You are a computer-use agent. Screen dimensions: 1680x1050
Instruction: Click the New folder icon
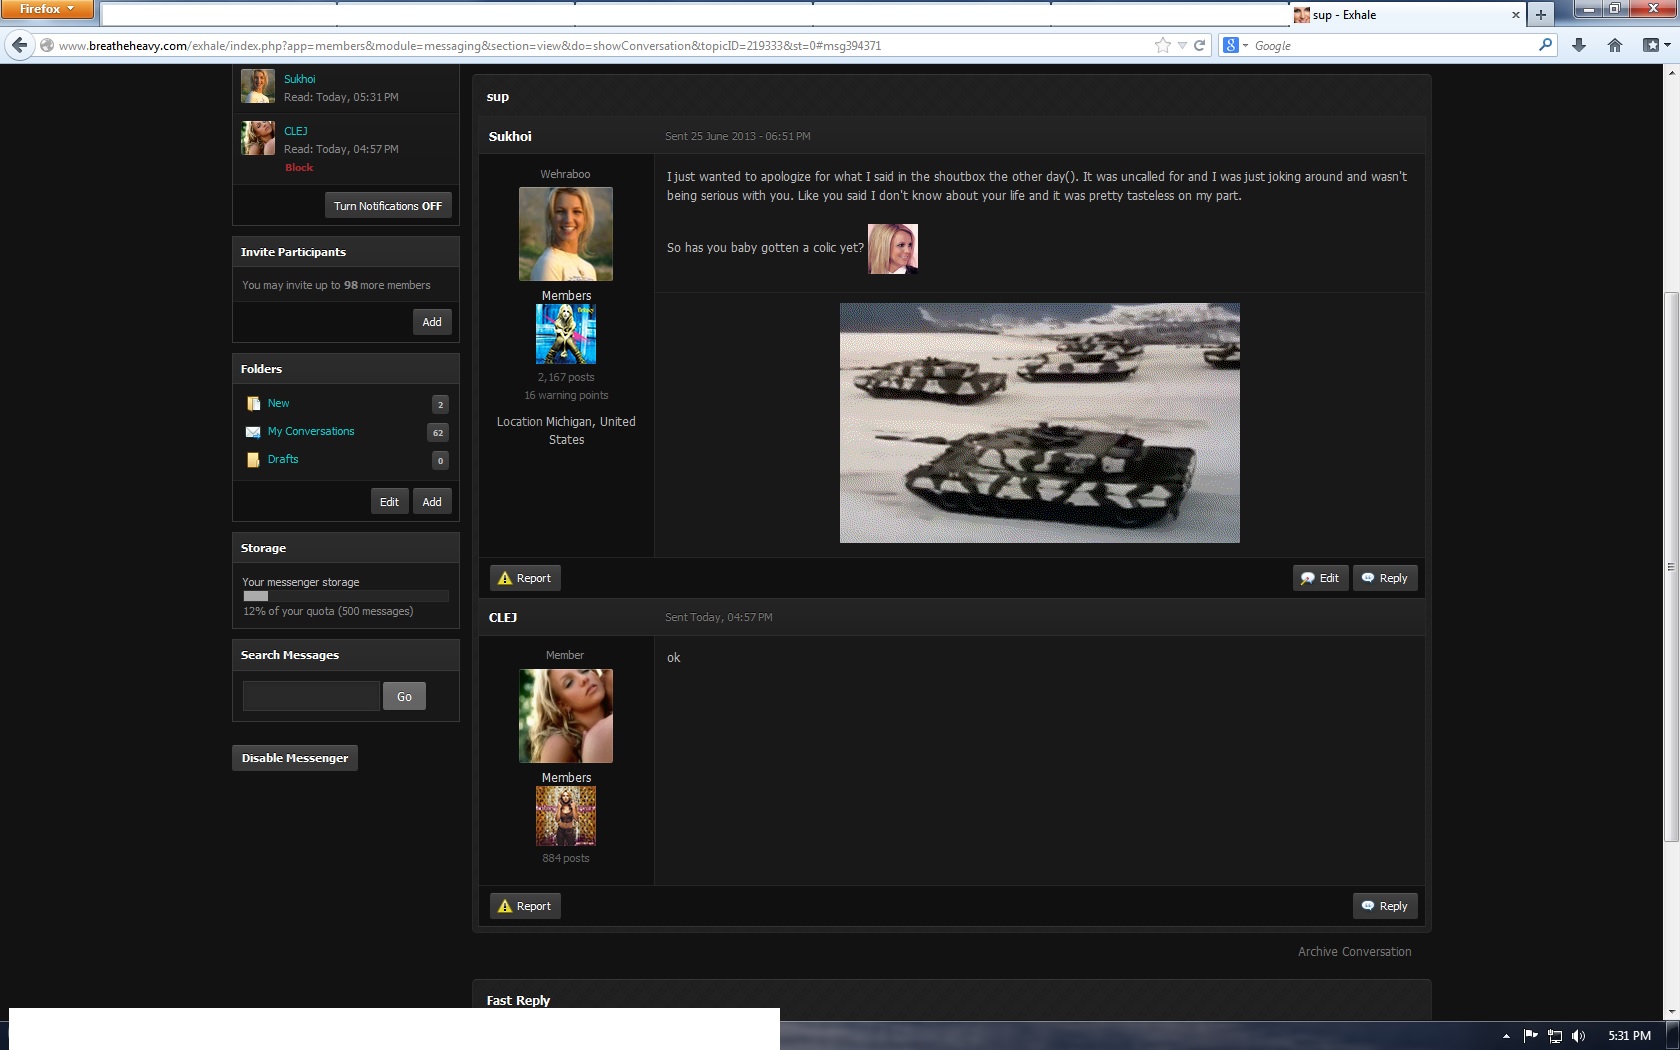[x=253, y=404]
